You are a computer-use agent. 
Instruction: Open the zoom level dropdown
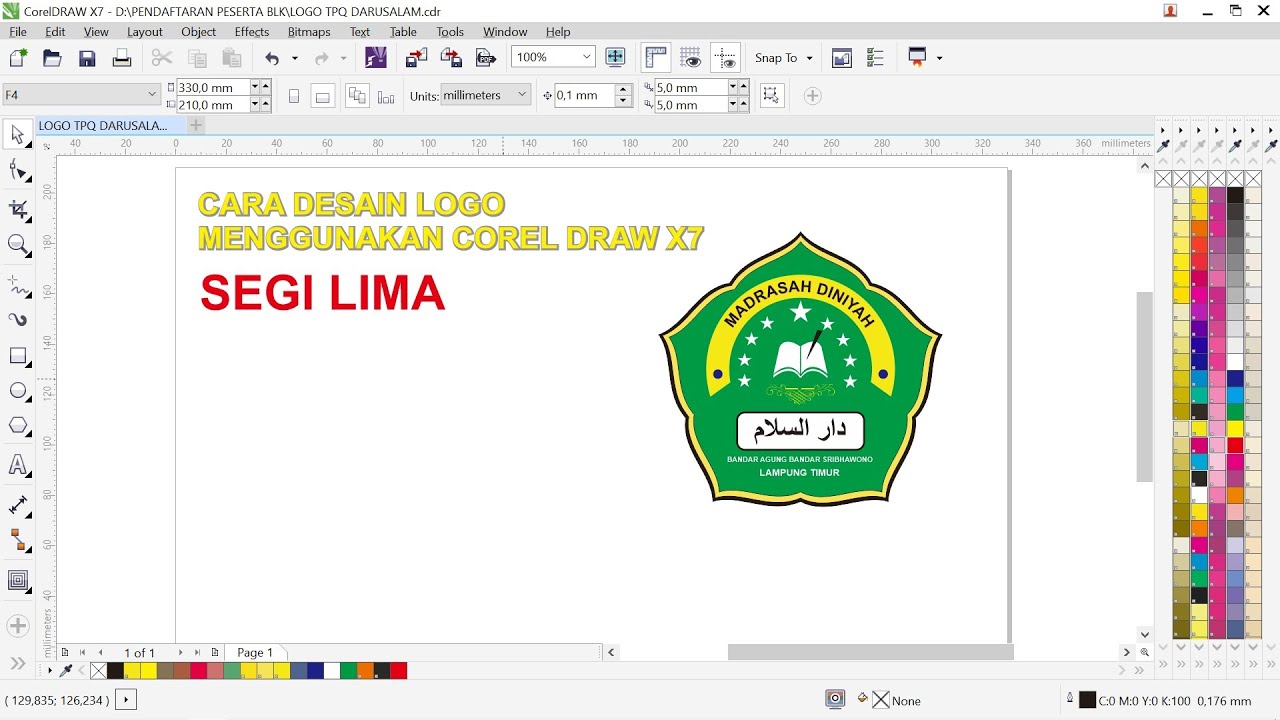click(587, 57)
